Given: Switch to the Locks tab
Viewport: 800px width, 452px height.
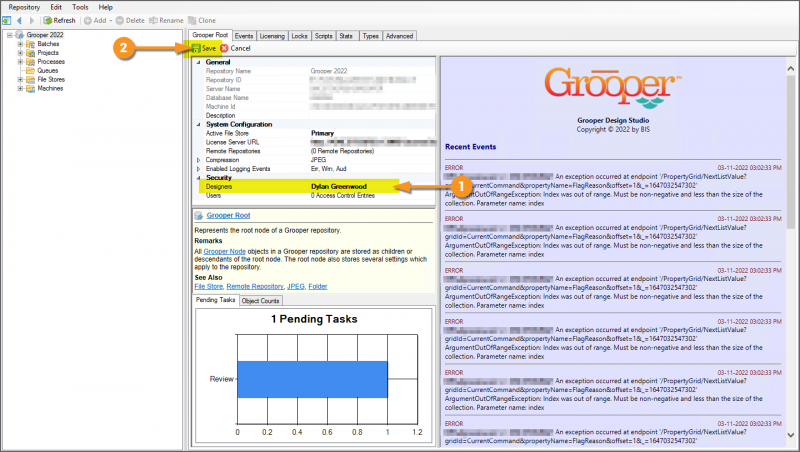Looking at the screenshot, I should [x=299, y=36].
